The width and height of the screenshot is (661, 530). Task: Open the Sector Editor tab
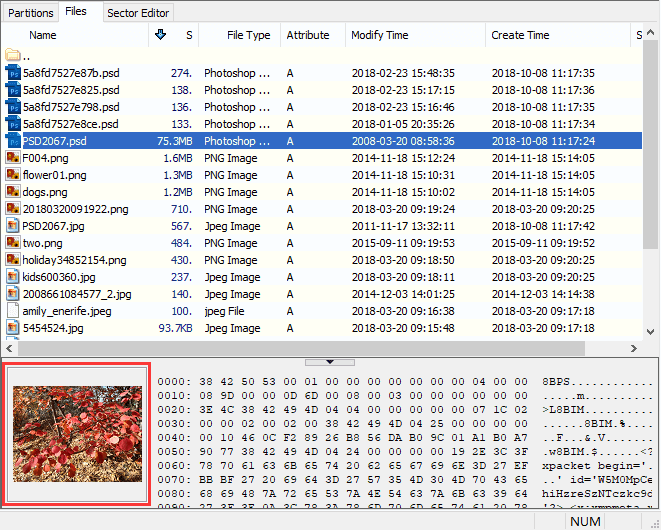click(138, 13)
